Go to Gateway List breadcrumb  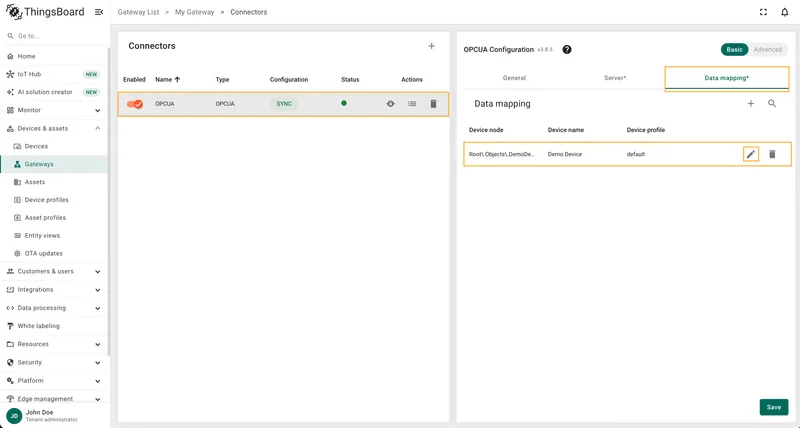click(x=138, y=12)
